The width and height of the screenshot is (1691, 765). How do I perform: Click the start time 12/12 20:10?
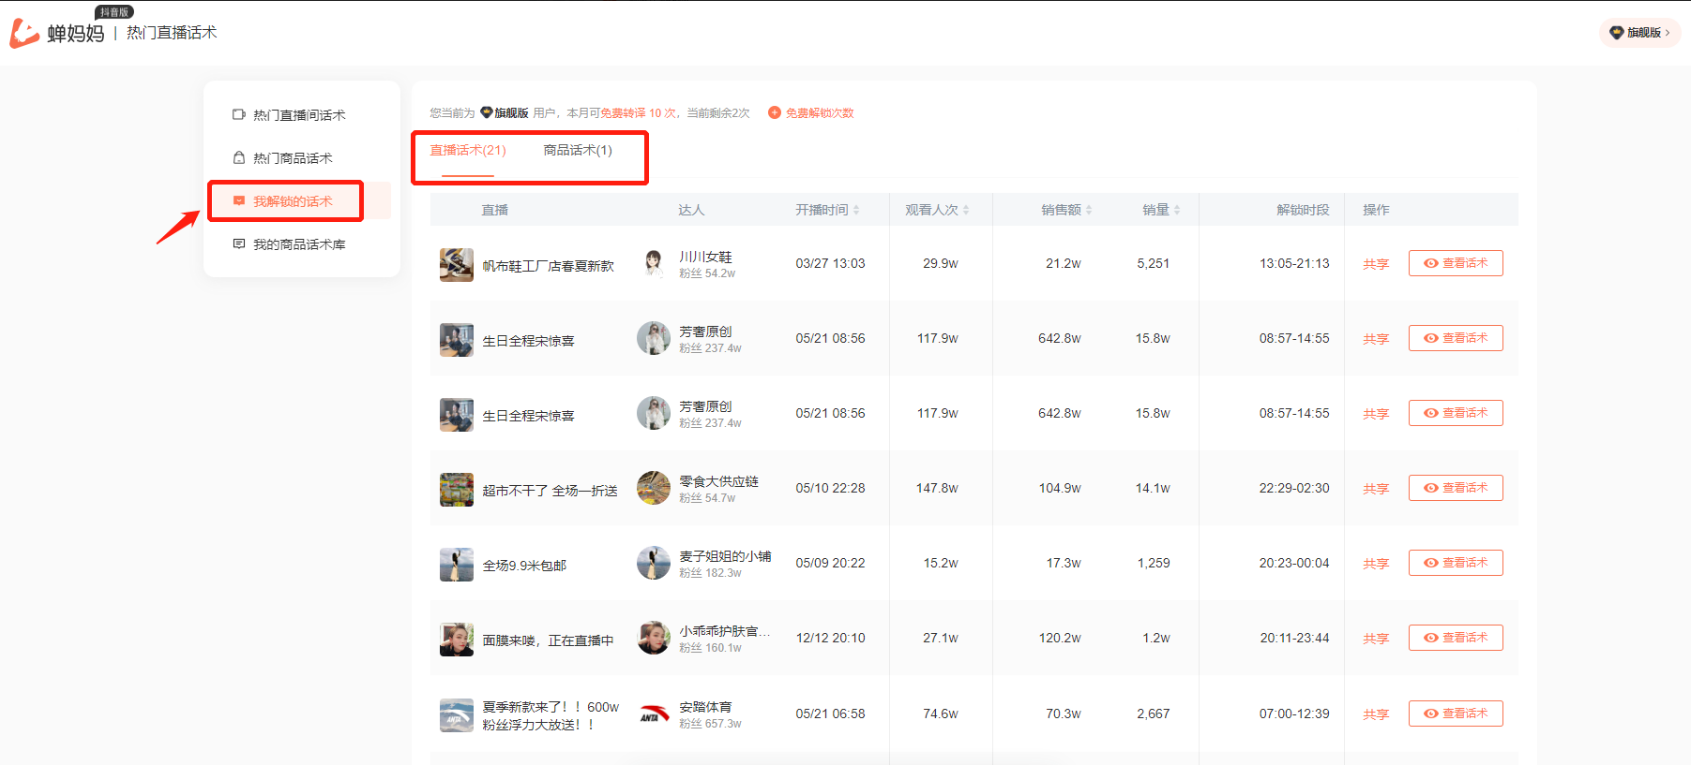pyautogui.click(x=830, y=638)
